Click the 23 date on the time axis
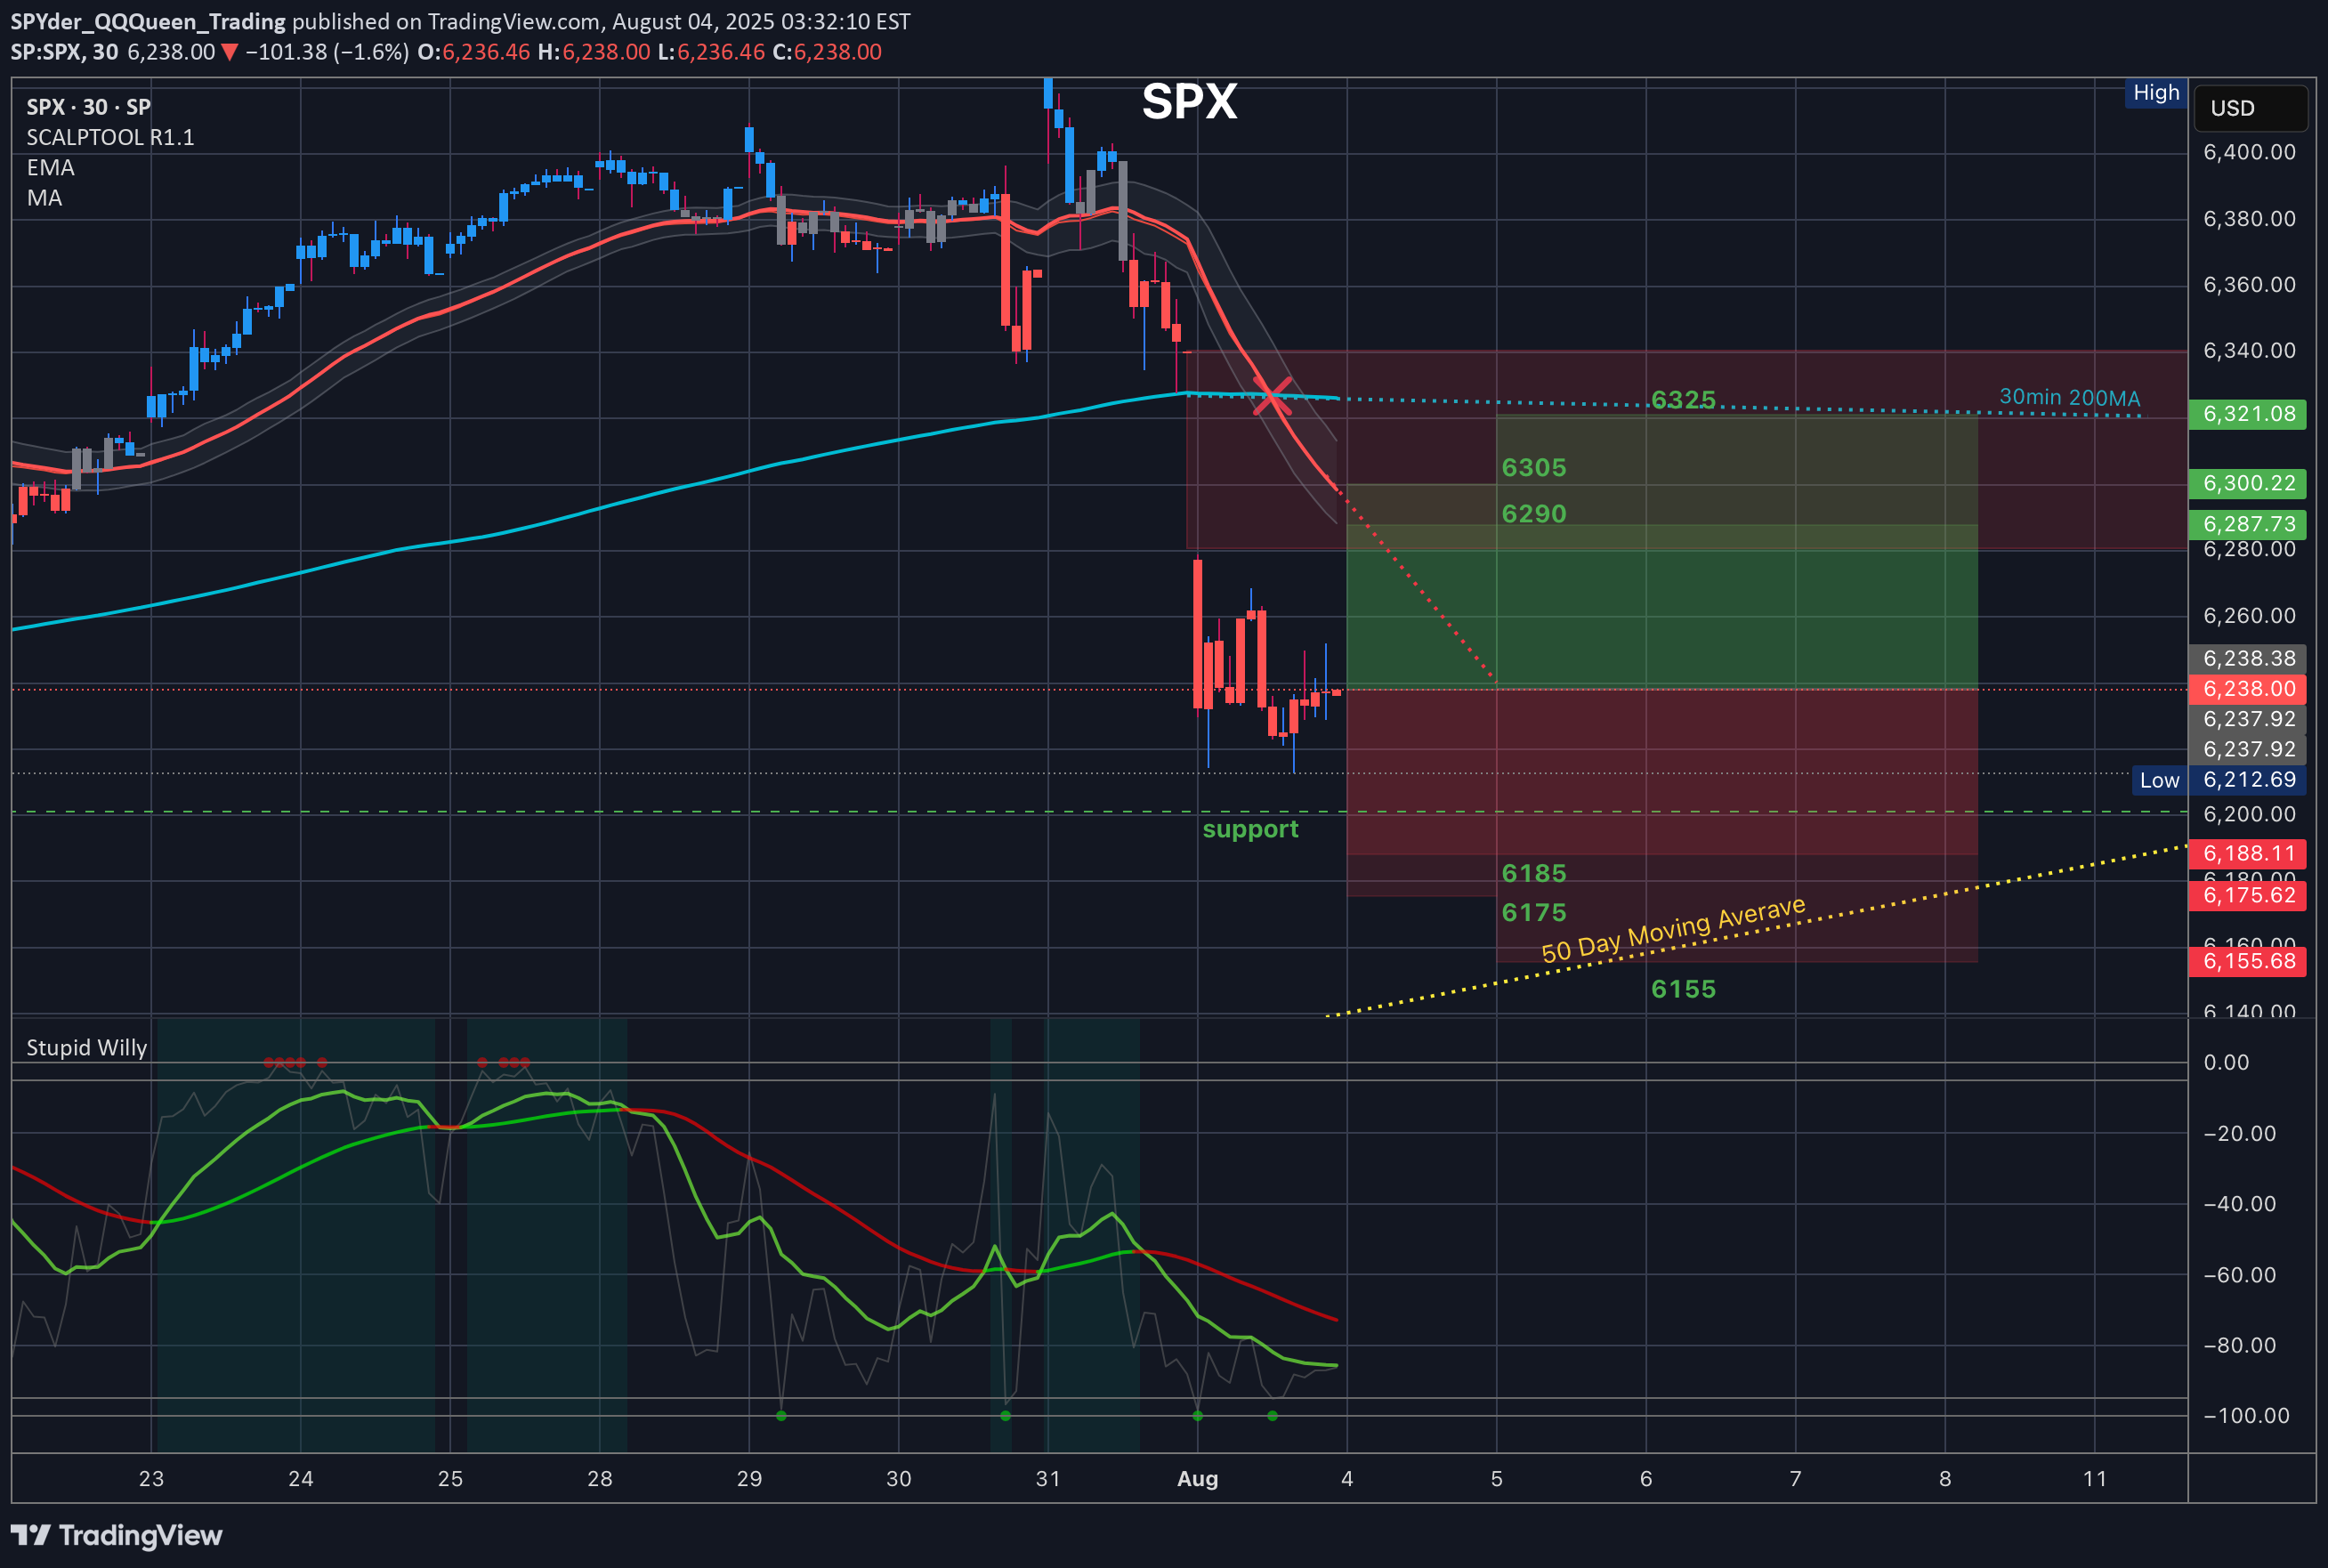2328x1568 pixels. coord(151,1478)
